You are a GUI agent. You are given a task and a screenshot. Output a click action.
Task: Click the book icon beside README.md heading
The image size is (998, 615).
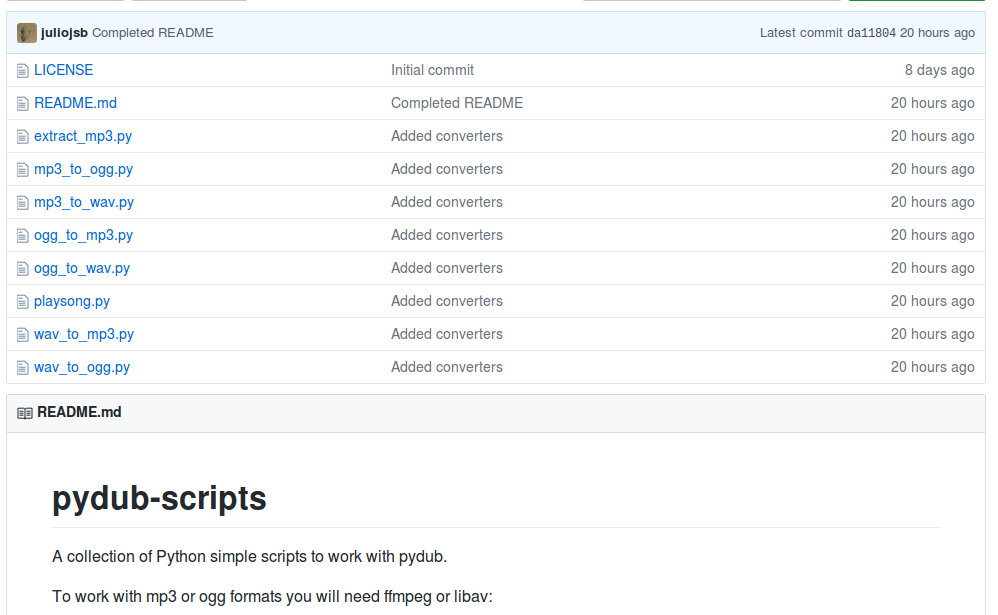pyautogui.click(x=25, y=414)
